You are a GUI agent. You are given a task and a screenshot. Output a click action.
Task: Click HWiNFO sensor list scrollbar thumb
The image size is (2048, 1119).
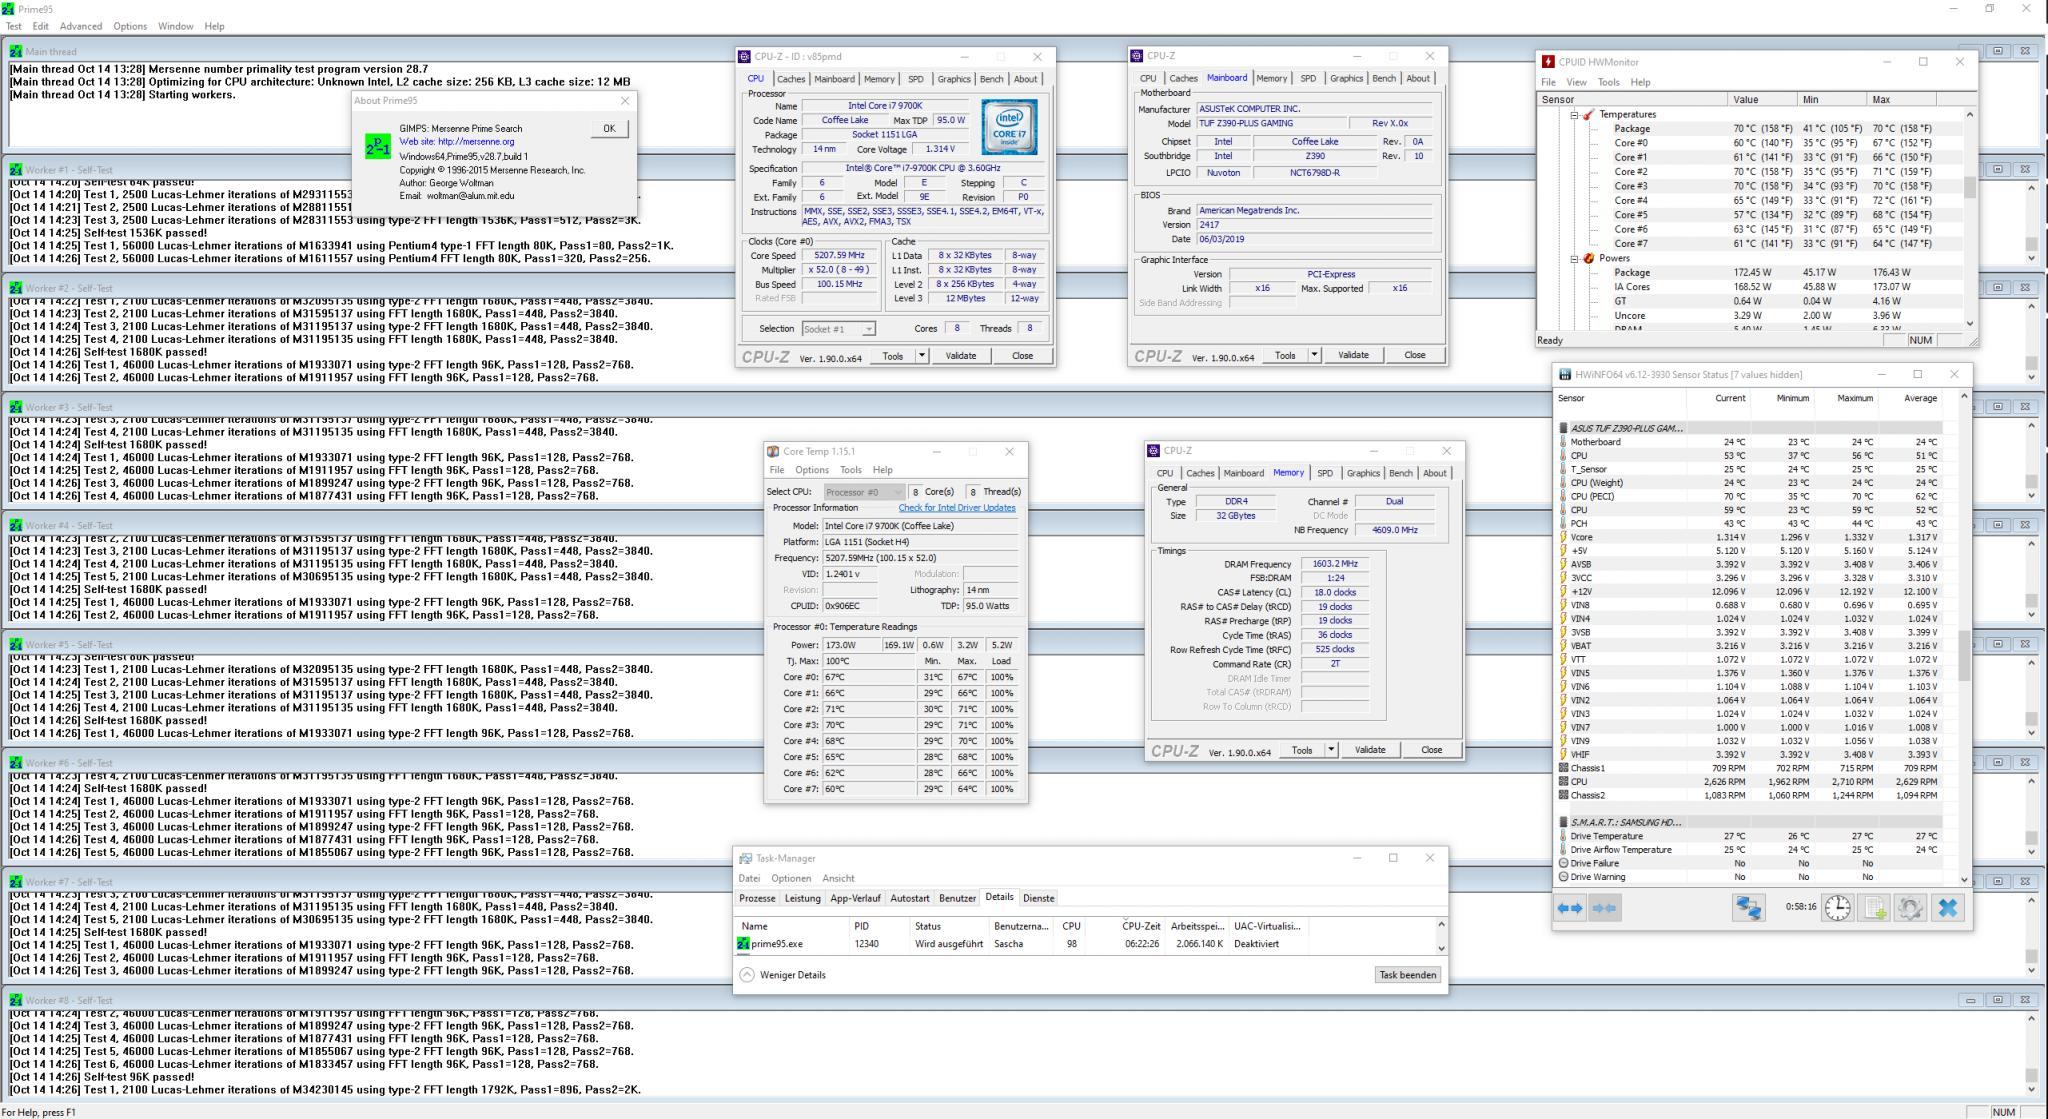1963,655
